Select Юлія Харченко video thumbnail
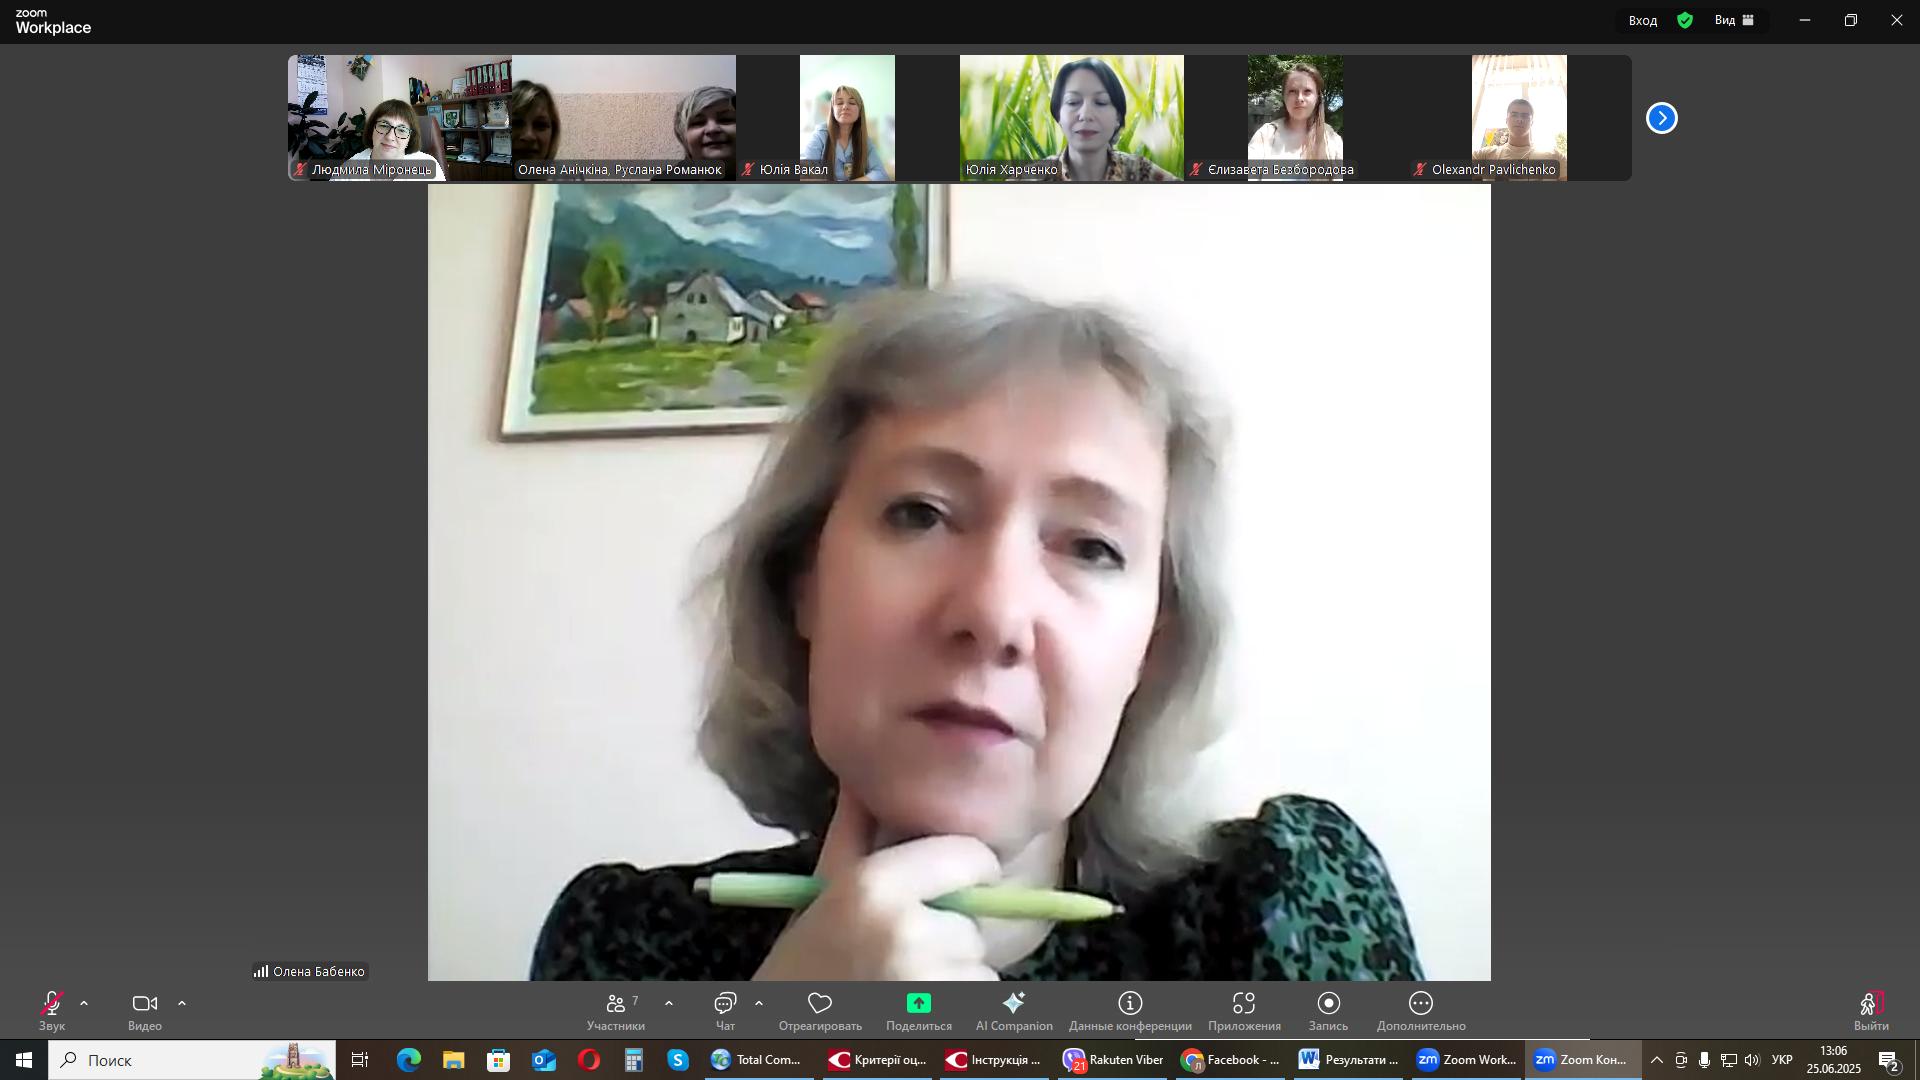Image resolution: width=1920 pixels, height=1080 pixels. pyautogui.click(x=1072, y=117)
